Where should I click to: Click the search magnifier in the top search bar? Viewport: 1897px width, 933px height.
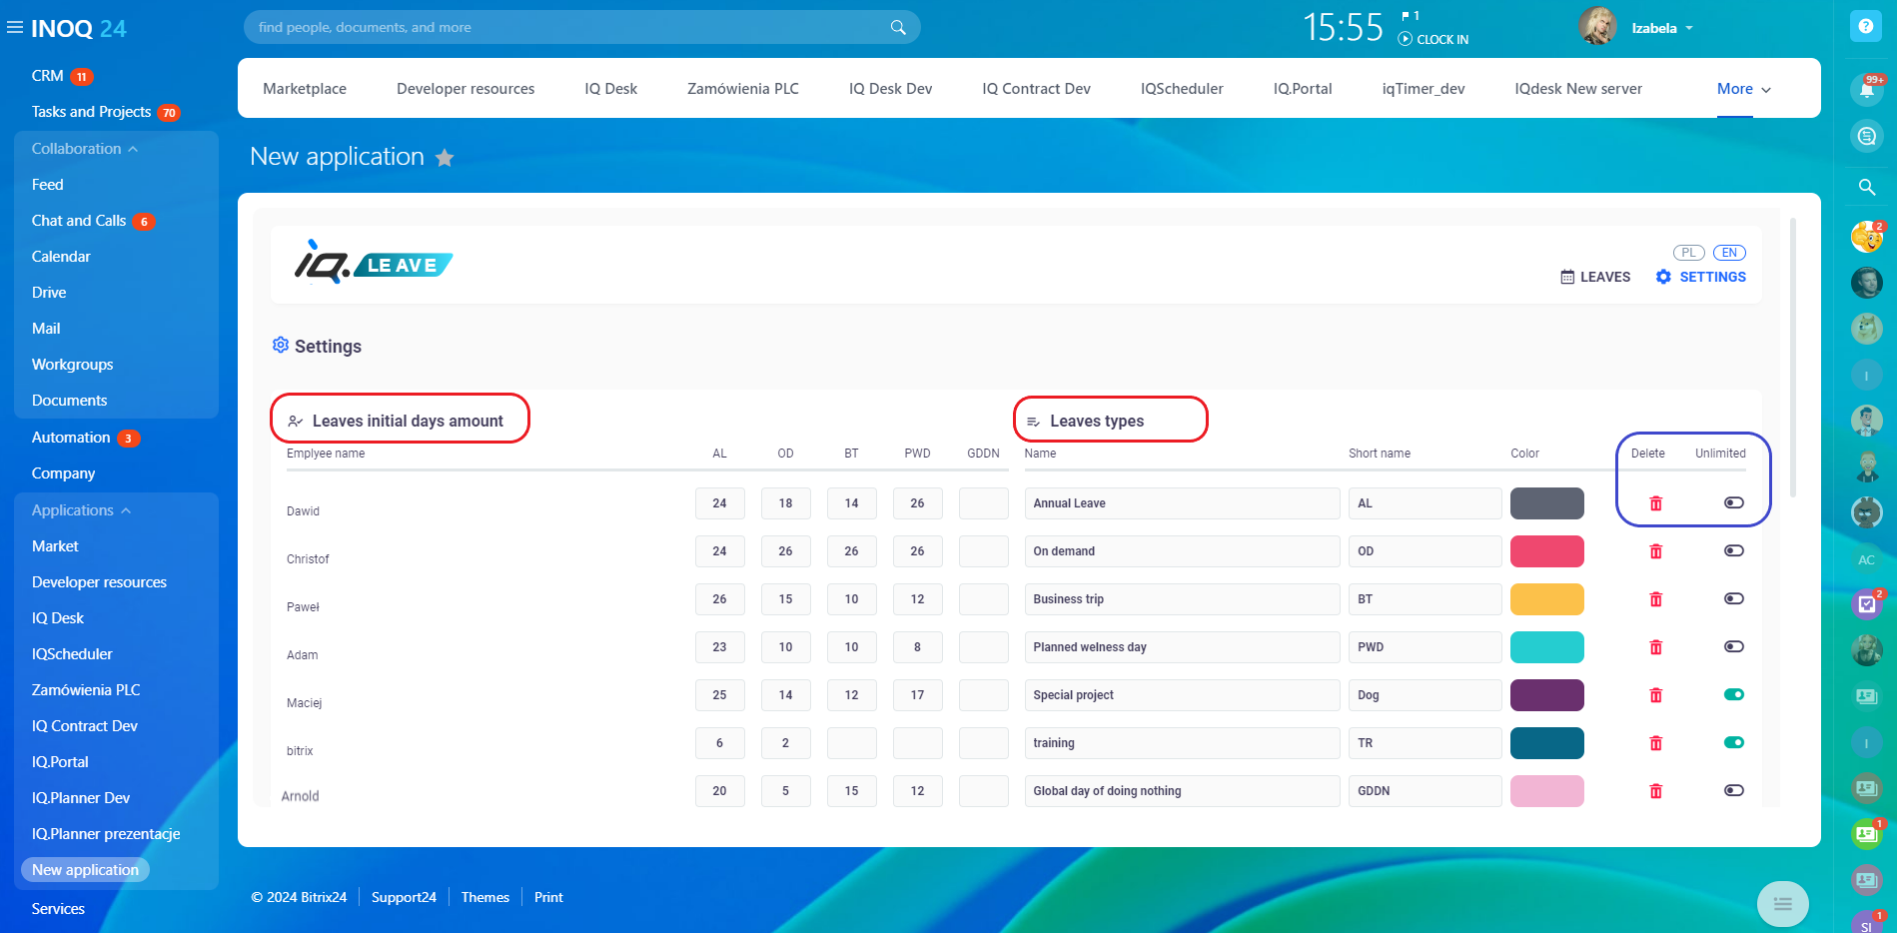coord(898,27)
